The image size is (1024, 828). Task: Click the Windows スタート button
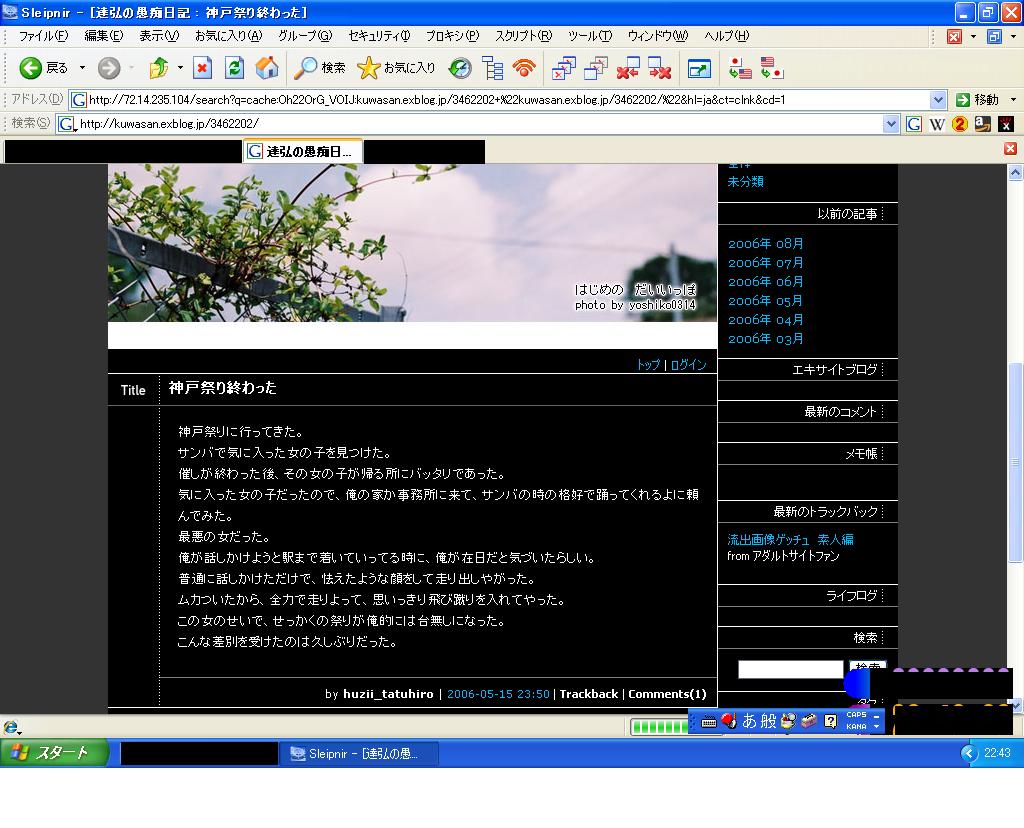54,753
